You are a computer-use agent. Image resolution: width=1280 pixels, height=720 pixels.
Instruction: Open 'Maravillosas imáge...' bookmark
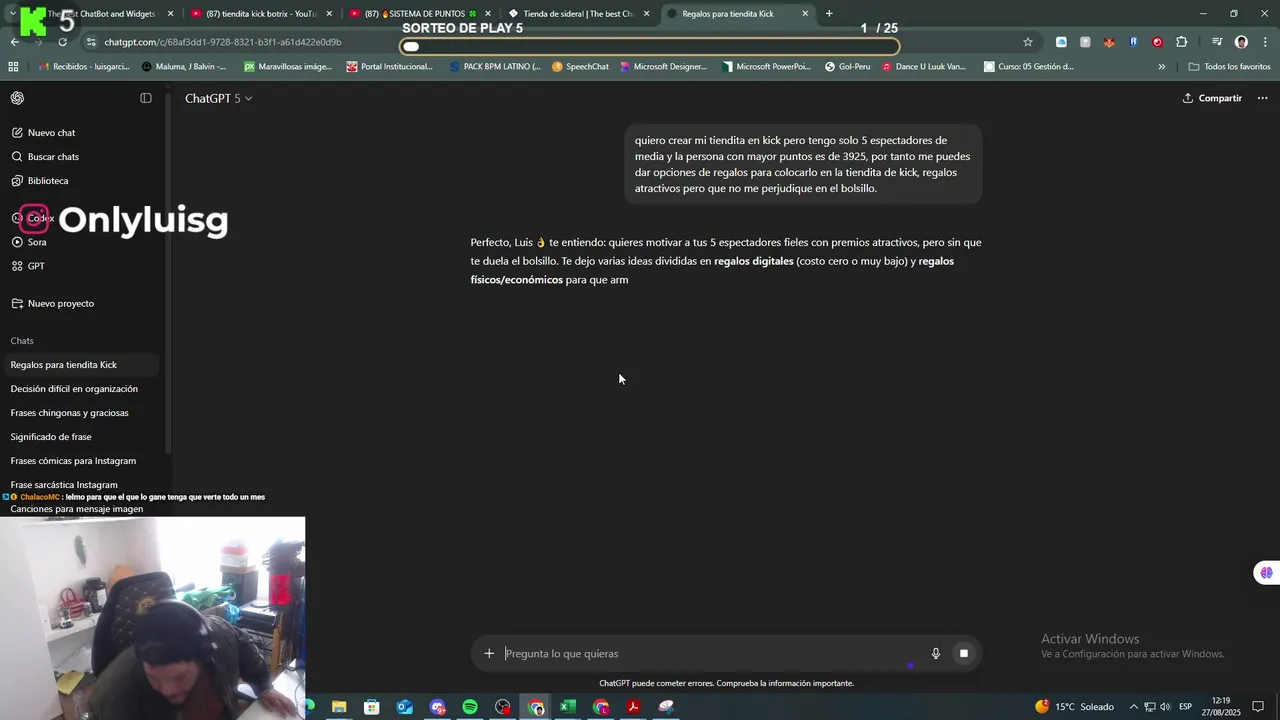coord(288,67)
